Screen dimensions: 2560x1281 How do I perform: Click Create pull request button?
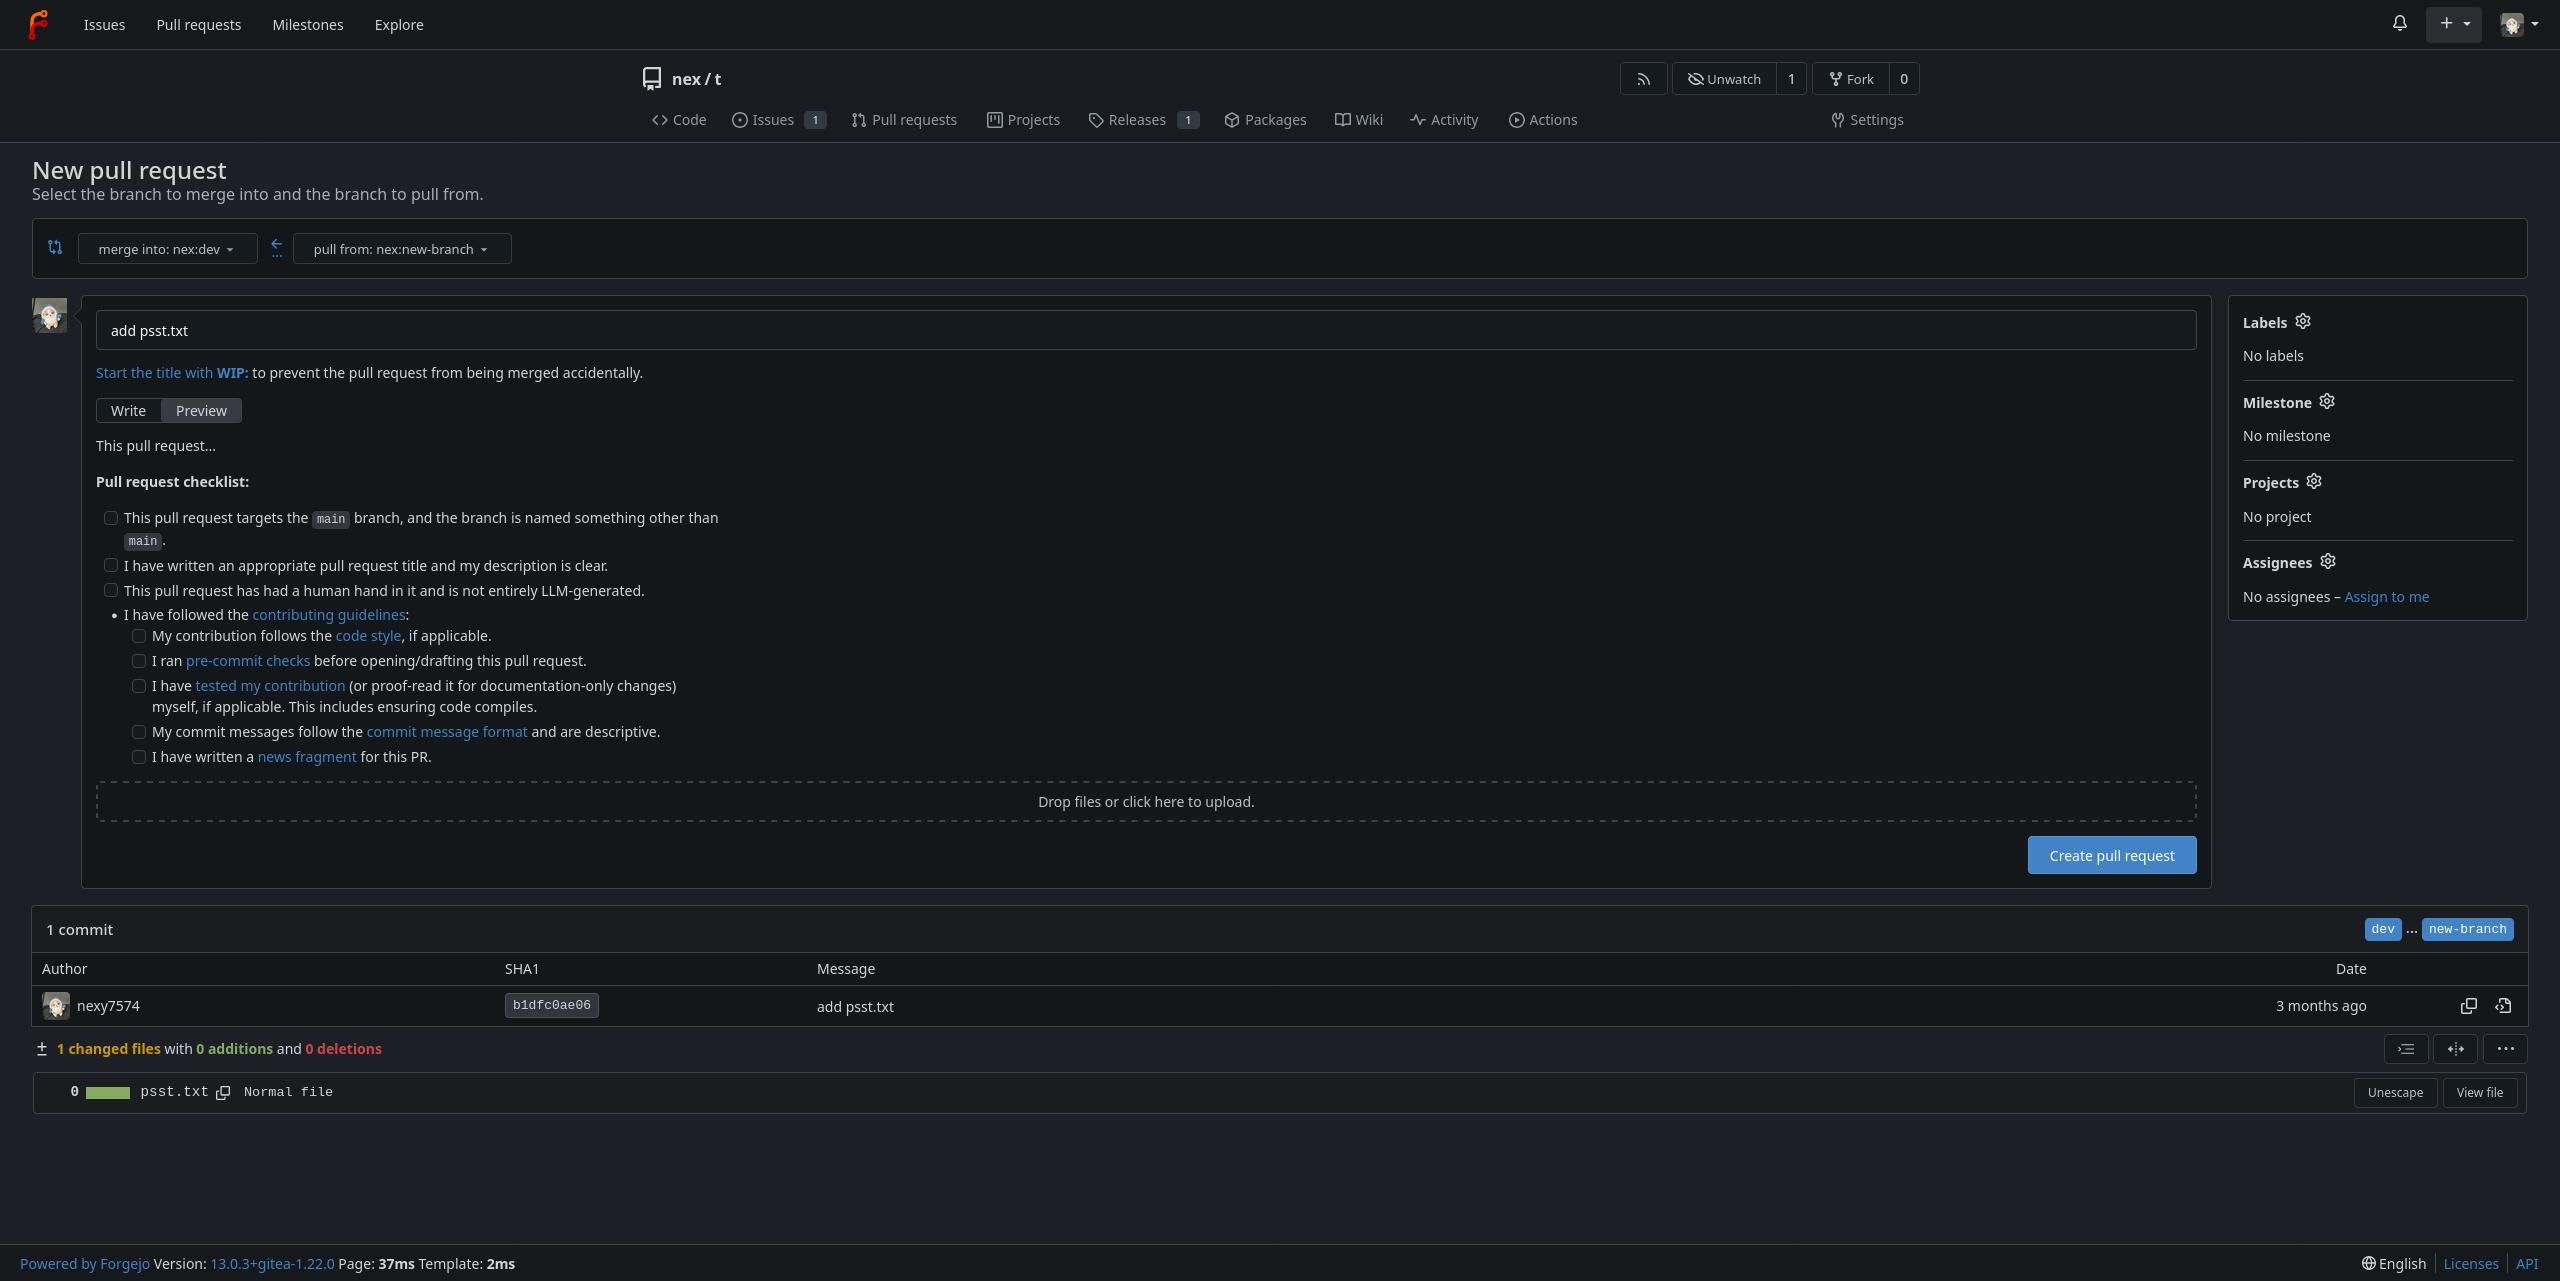pyautogui.click(x=2111, y=856)
